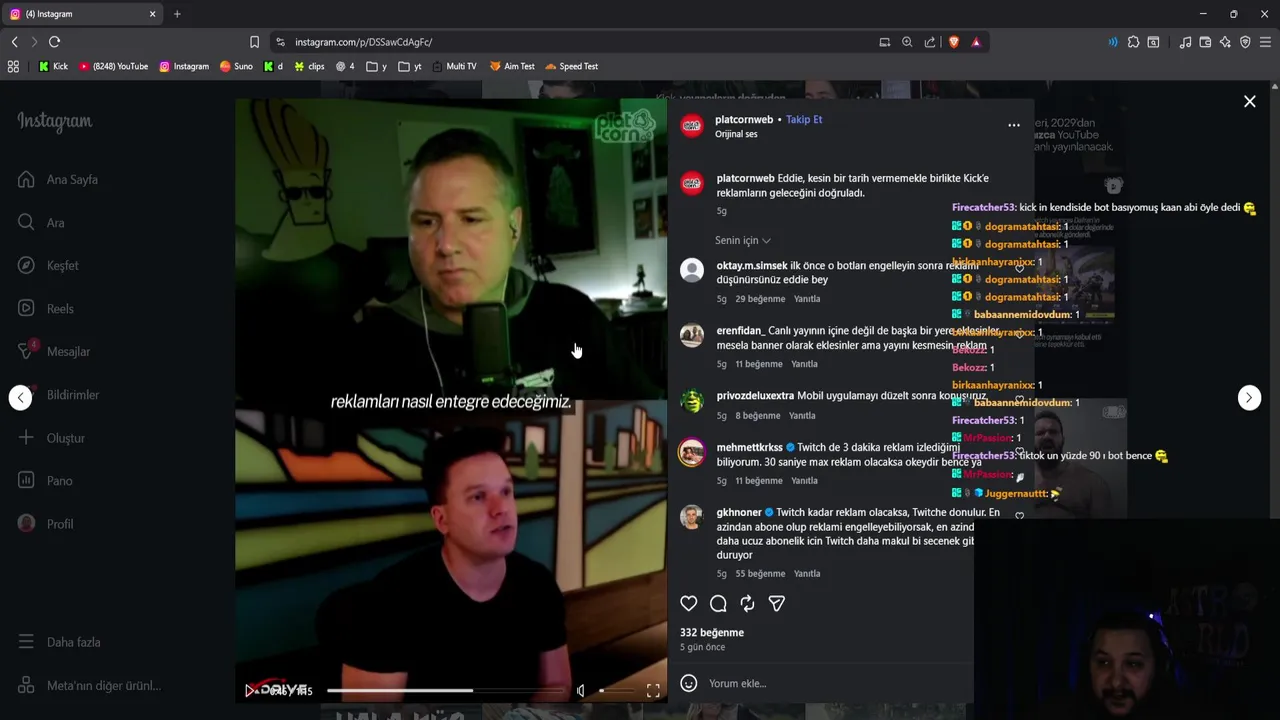Open gkhnoner's profile from comment

click(x=739, y=513)
